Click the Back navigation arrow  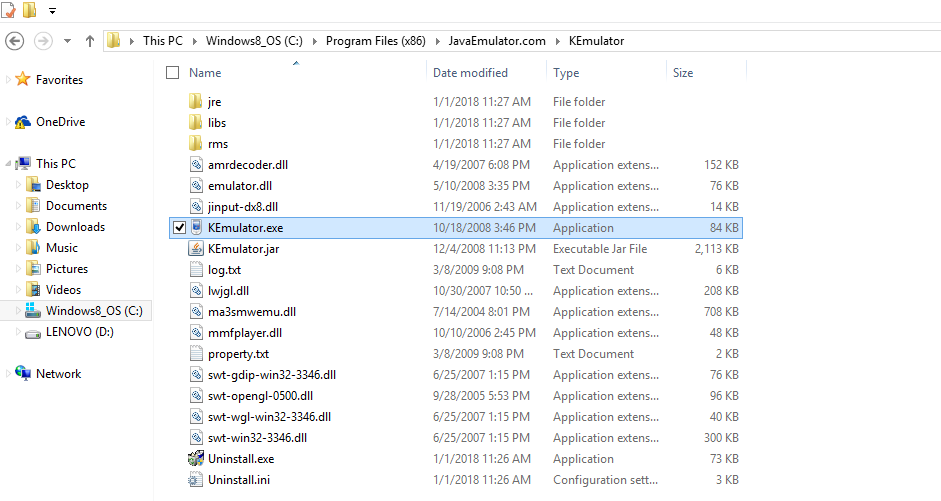[15, 41]
